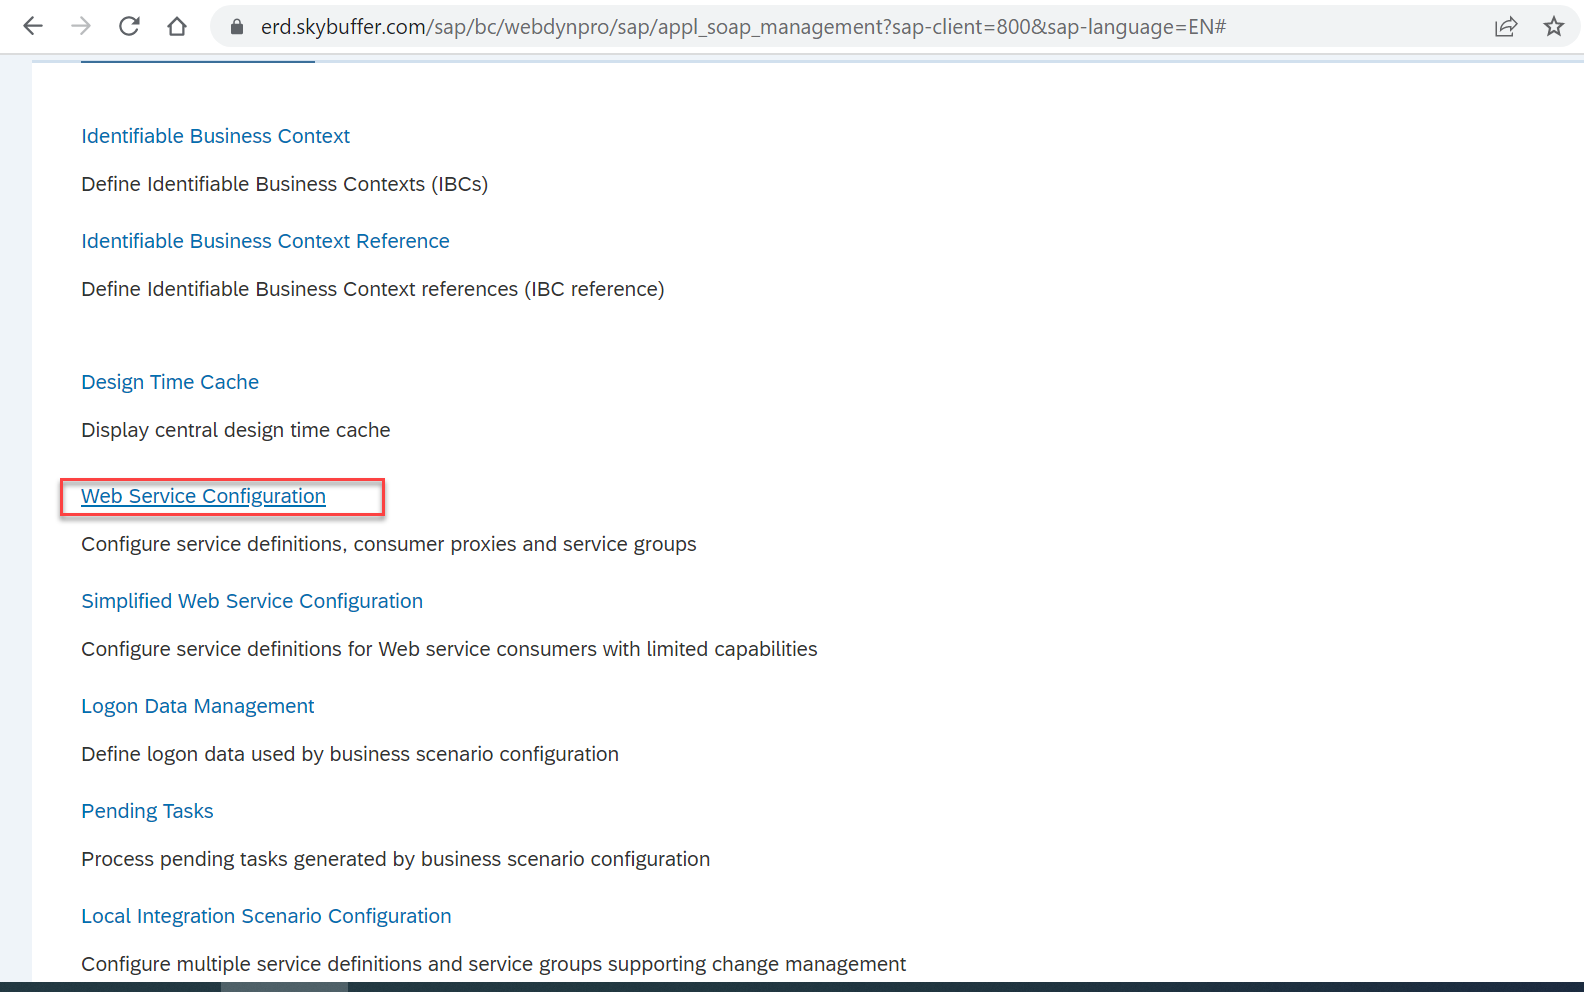
Task: Click 'Define Identifiable Business Contexts (IBCs)' text
Action: 285,184
